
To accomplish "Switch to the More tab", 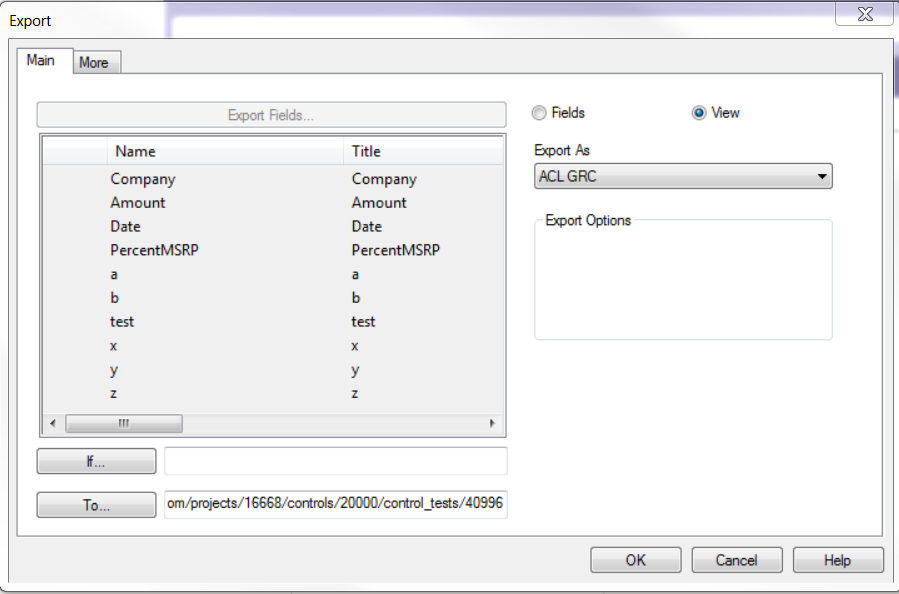I will tap(97, 62).
